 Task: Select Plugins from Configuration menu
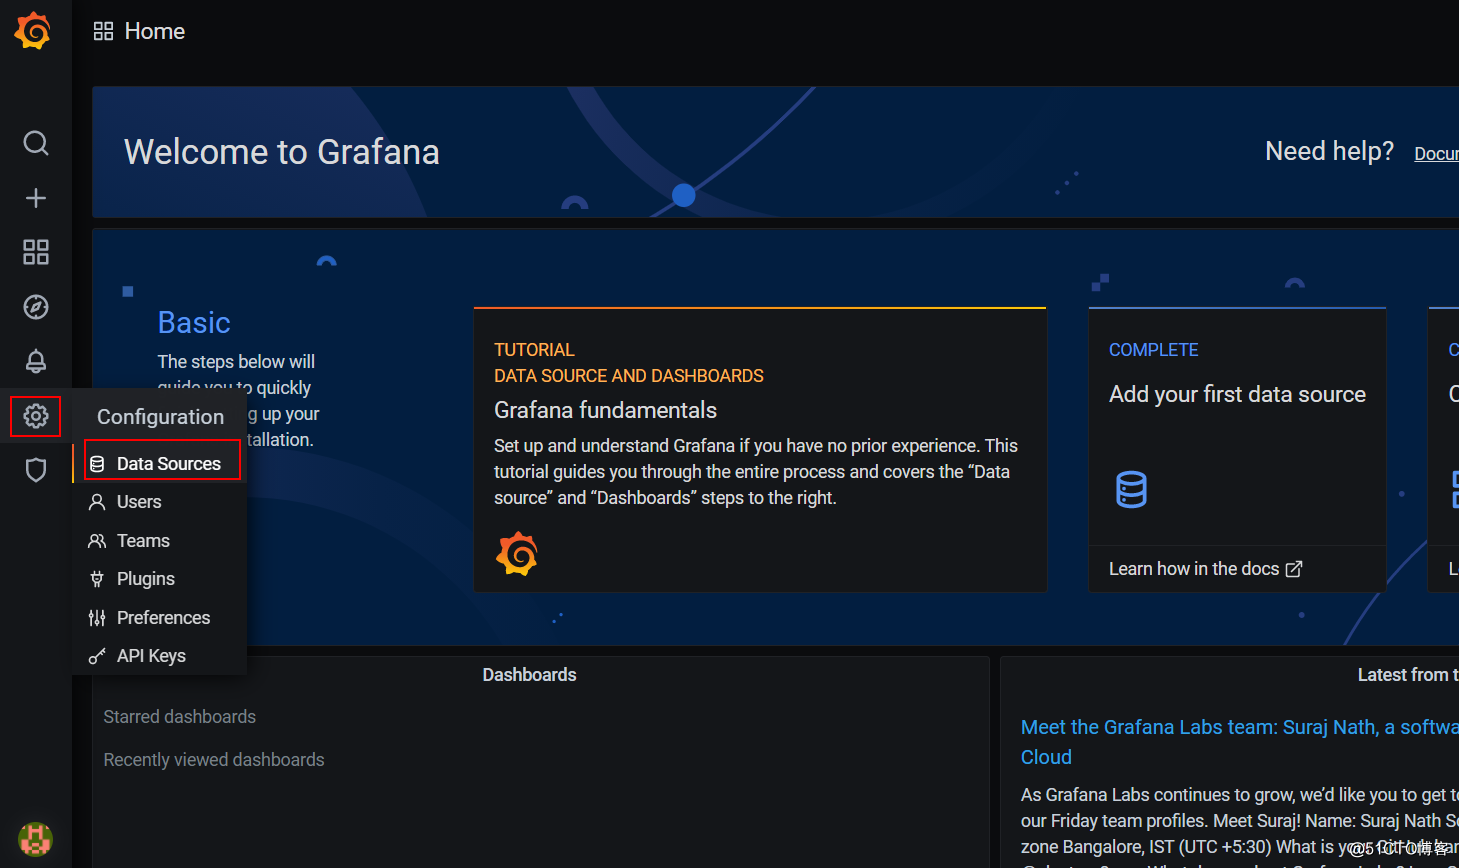(x=161, y=579)
